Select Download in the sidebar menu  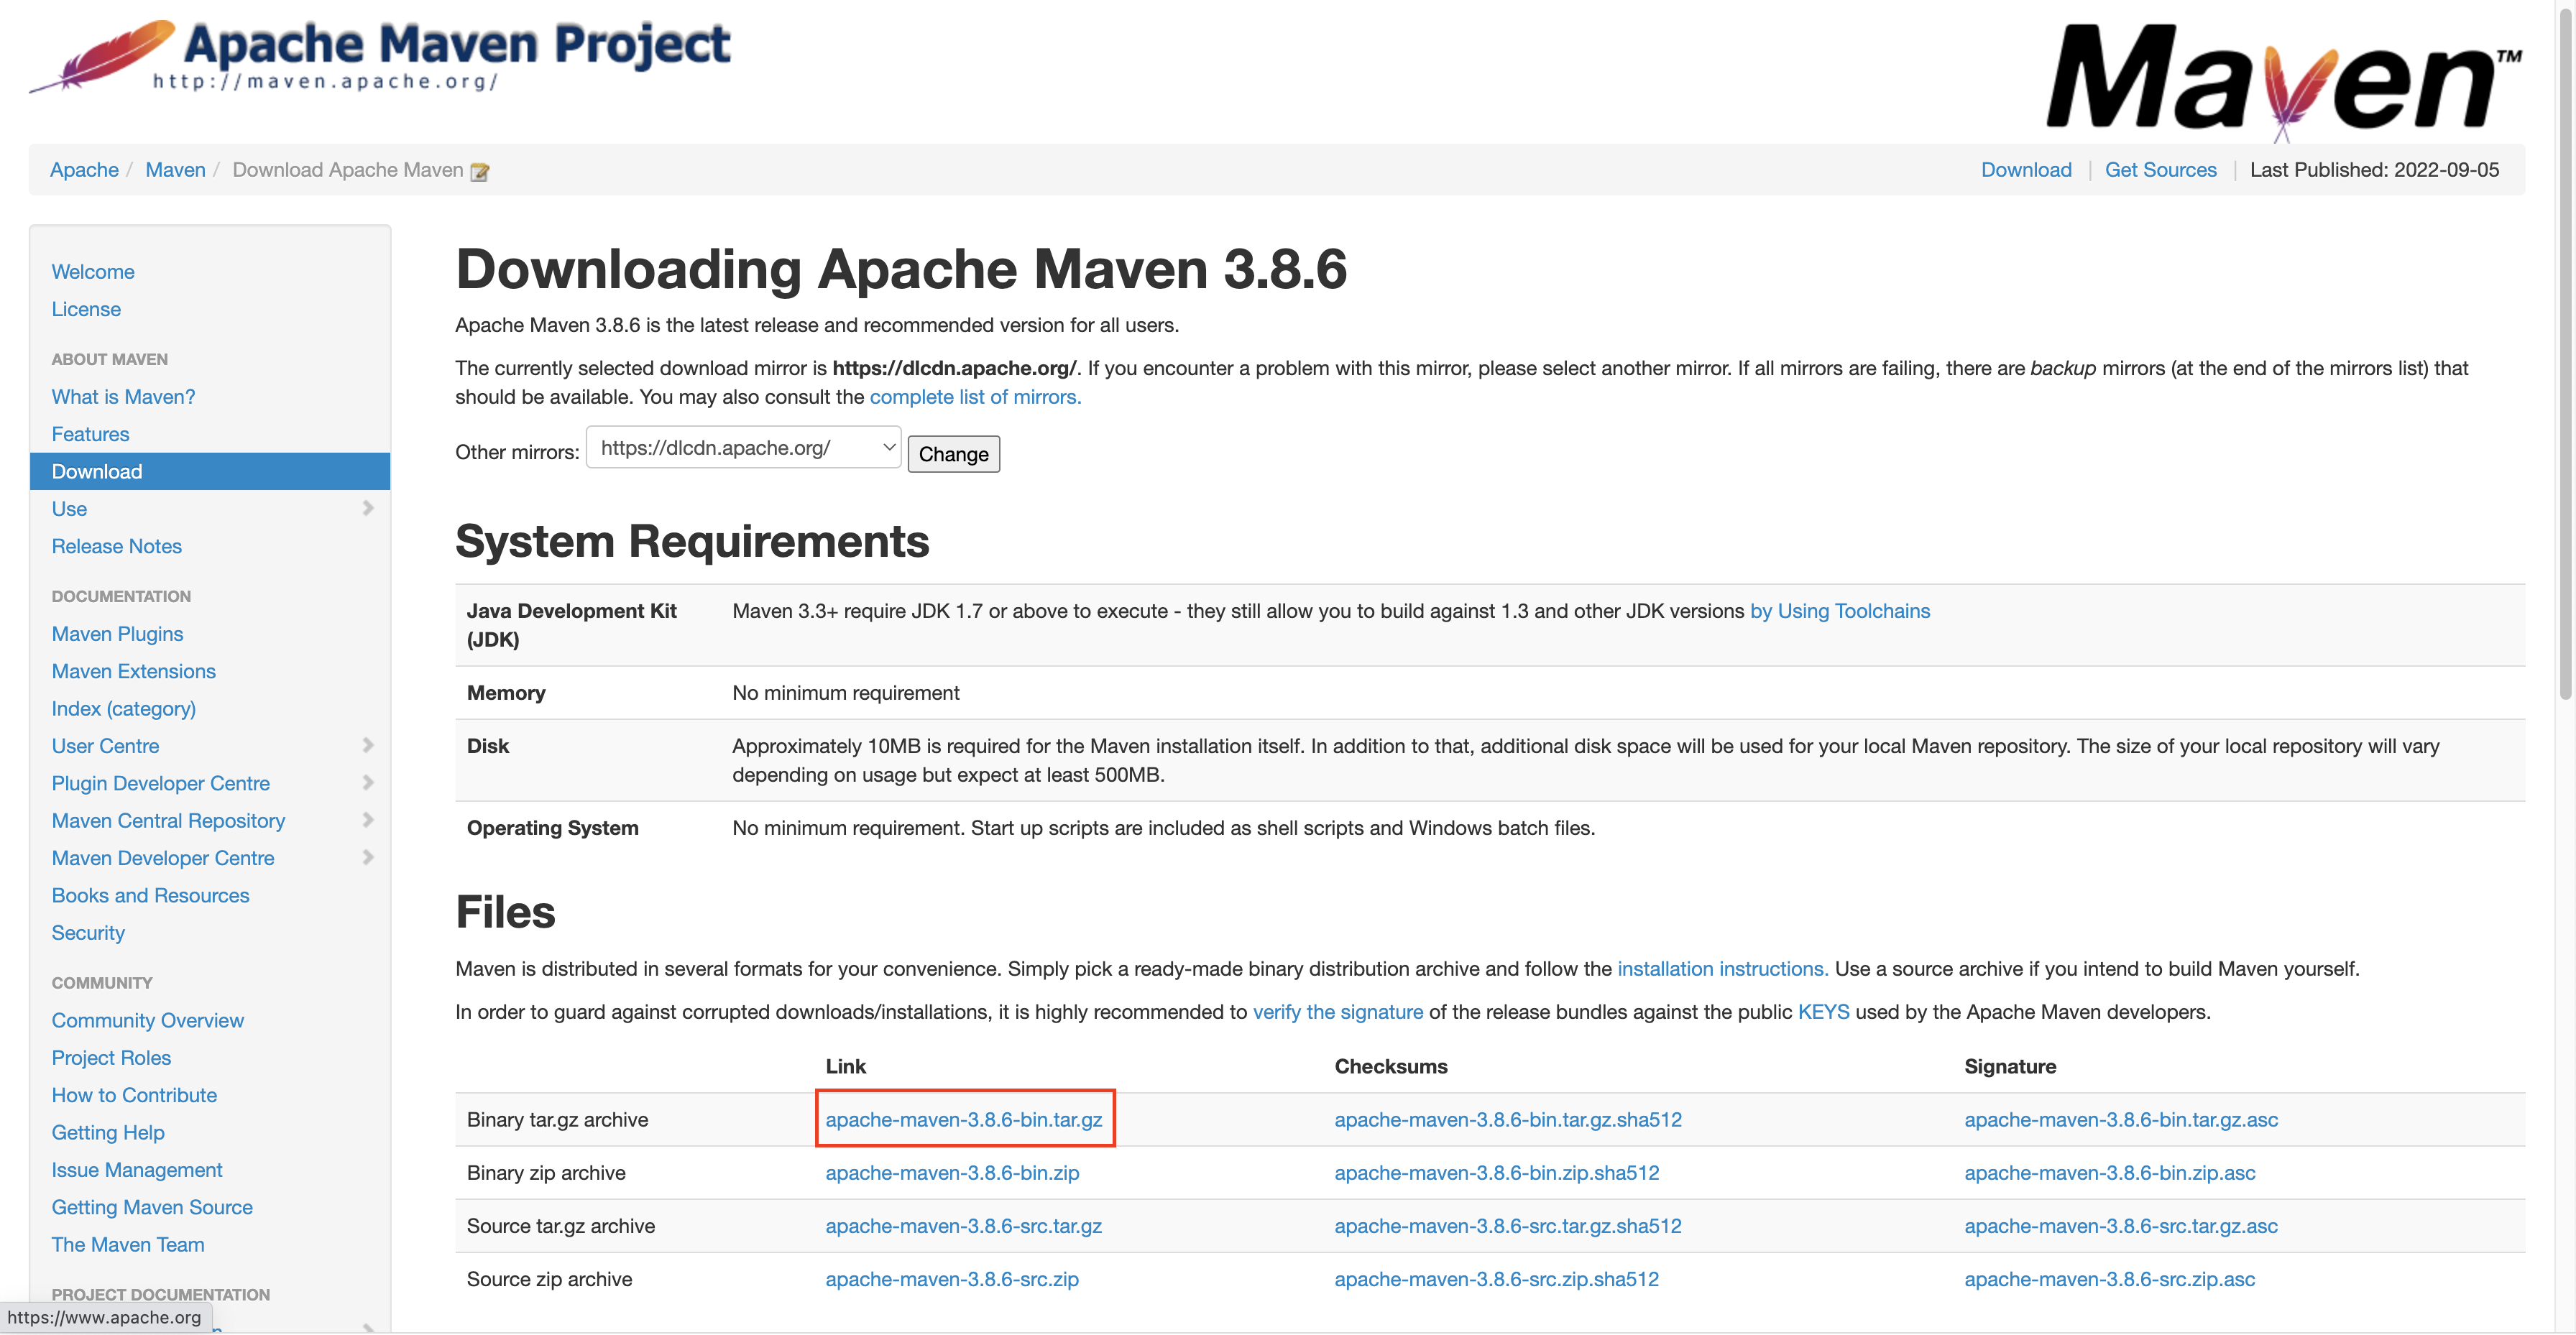point(97,471)
